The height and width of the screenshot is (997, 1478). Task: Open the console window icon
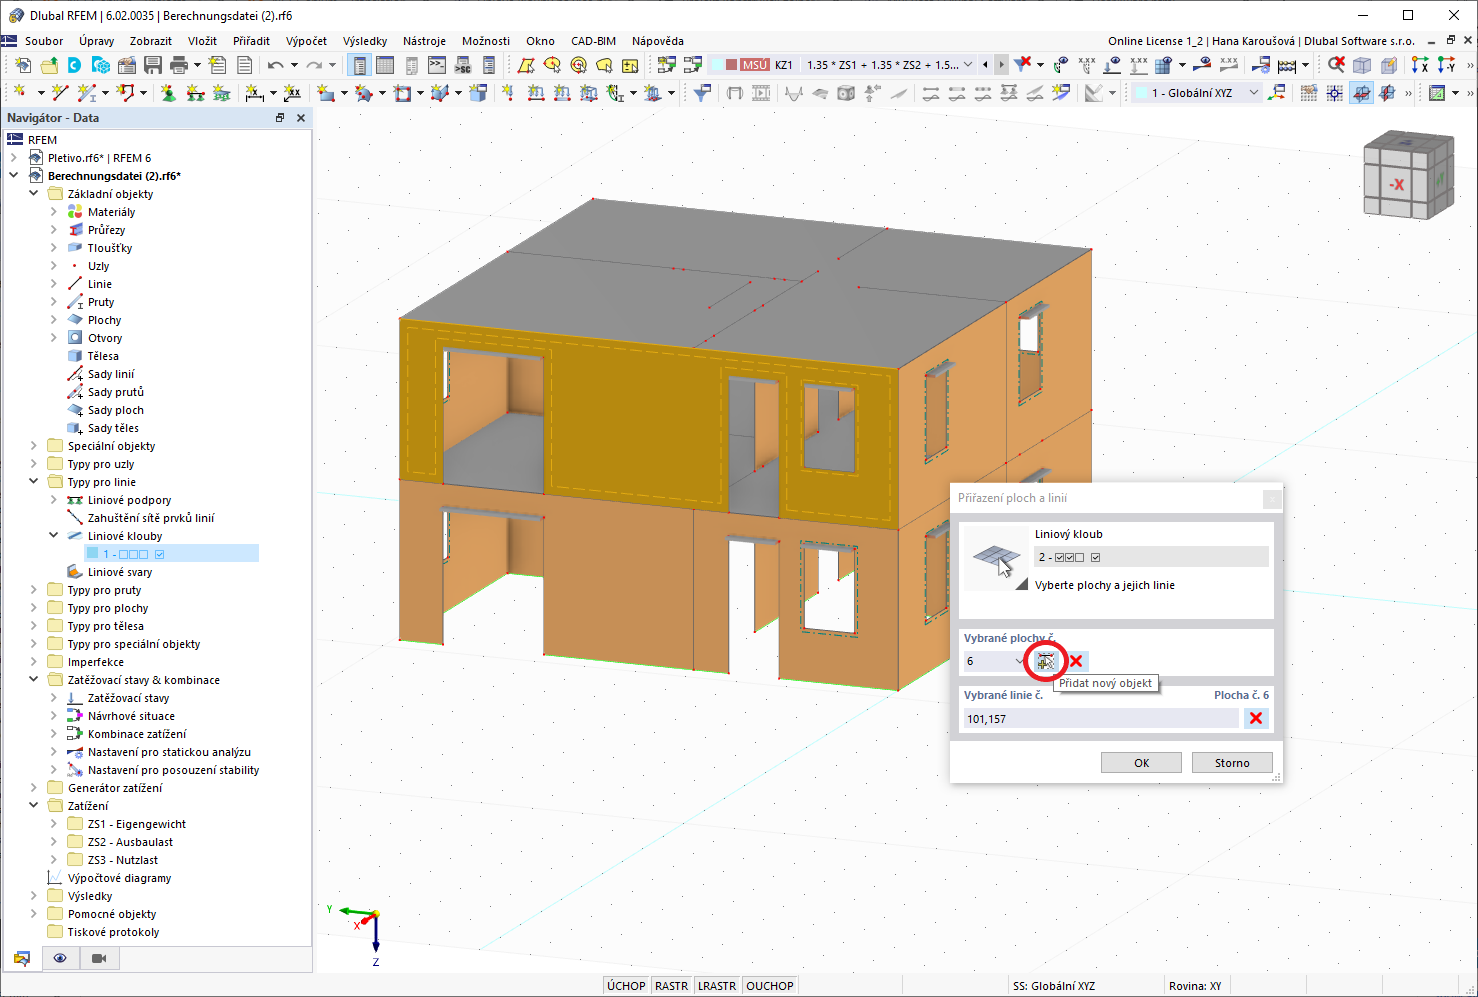pos(437,65)
